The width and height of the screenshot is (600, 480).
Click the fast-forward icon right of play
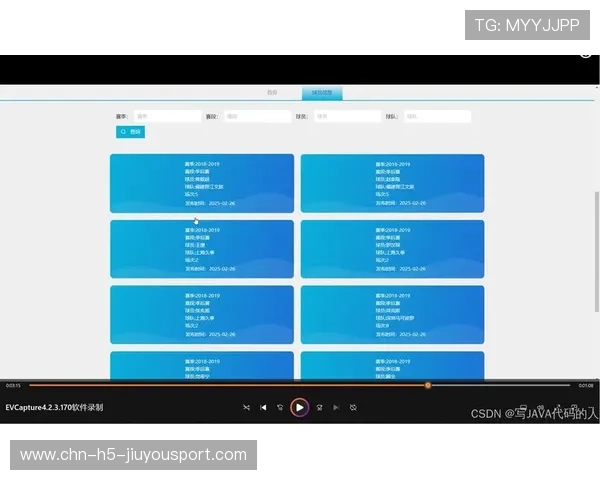319,407
